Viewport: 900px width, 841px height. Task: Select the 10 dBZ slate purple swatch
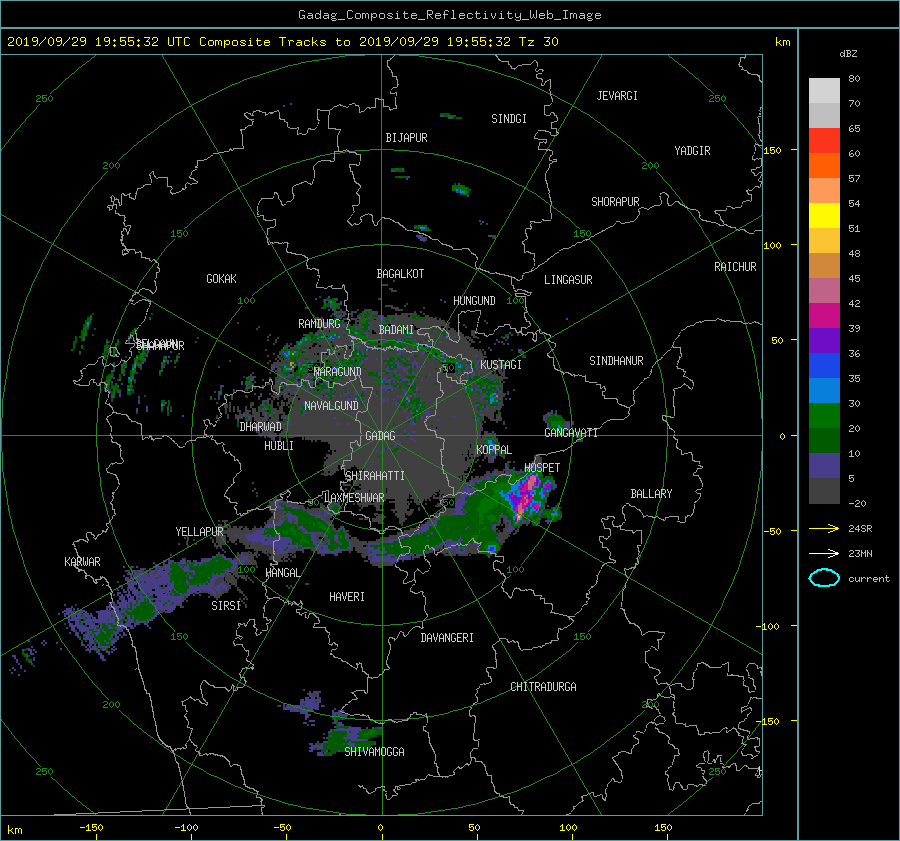tap(824, 466)
